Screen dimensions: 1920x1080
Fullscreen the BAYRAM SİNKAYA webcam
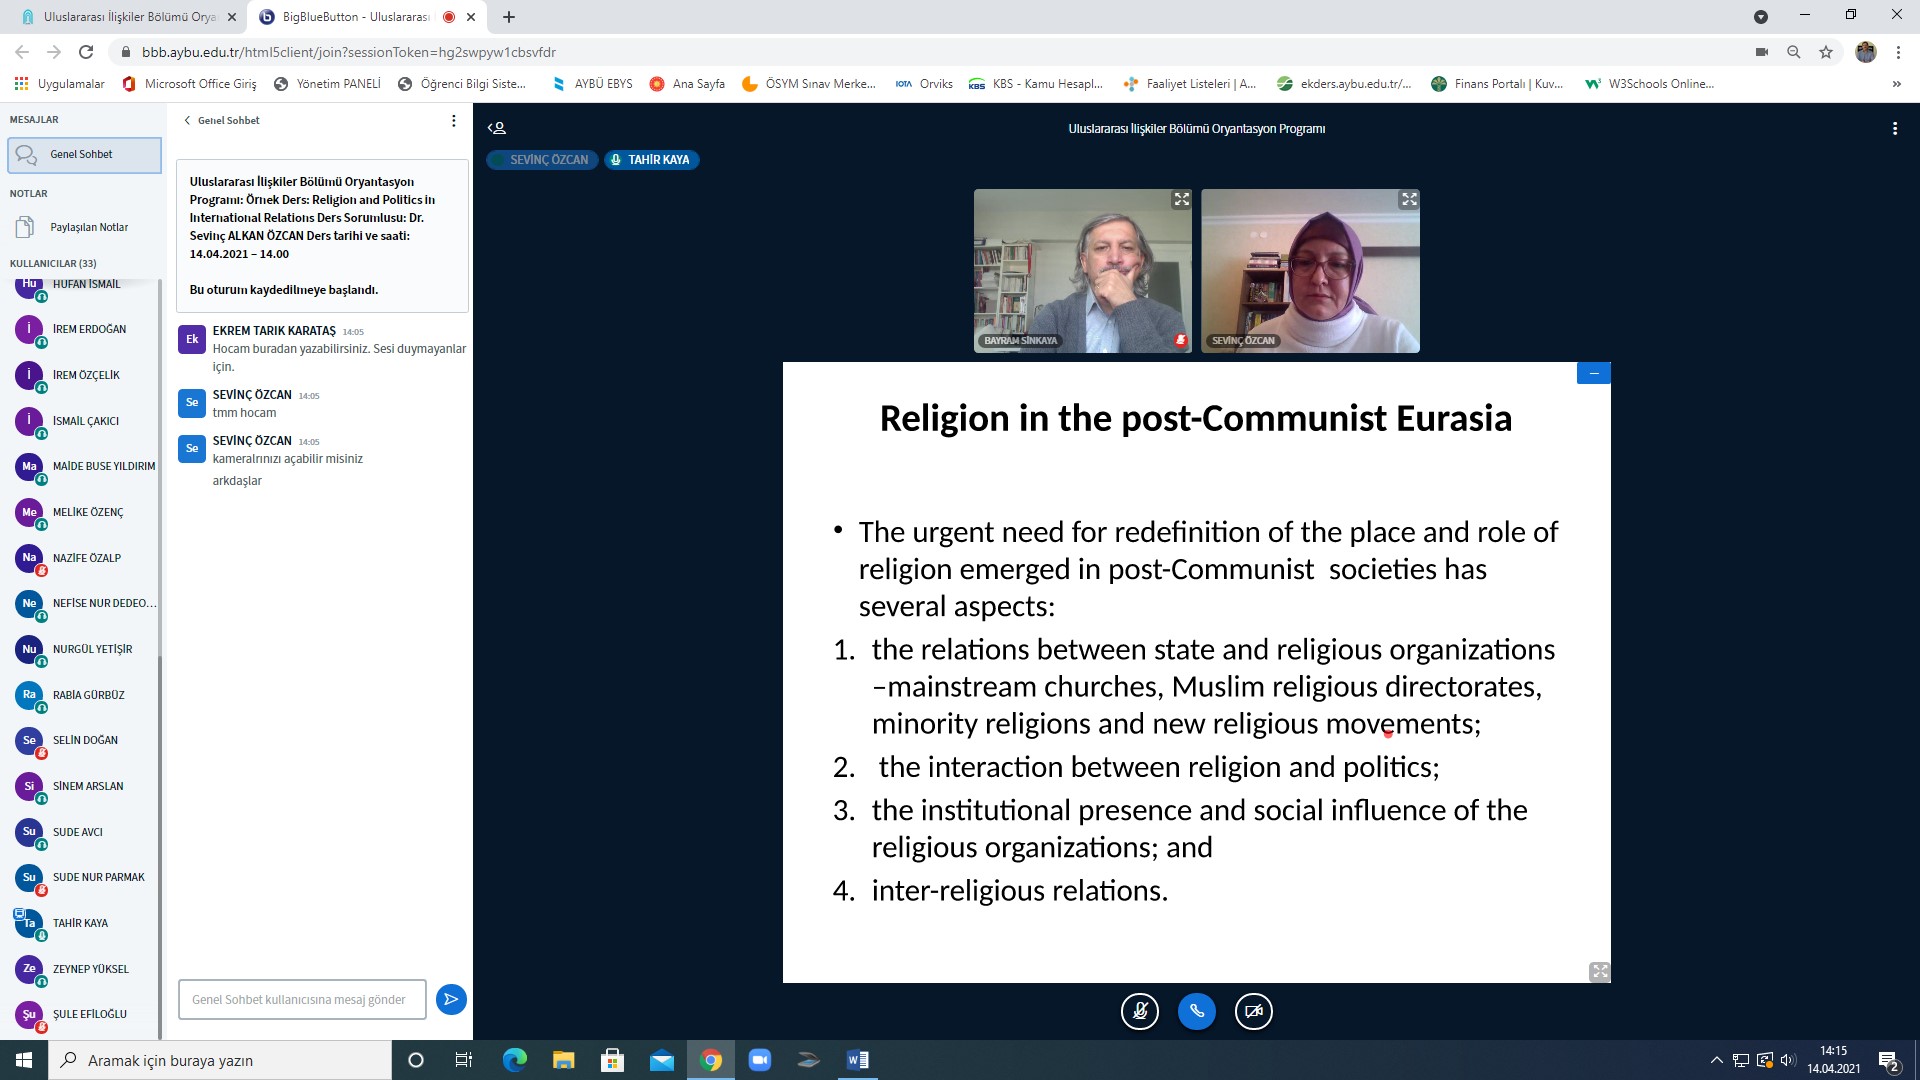1181,200
